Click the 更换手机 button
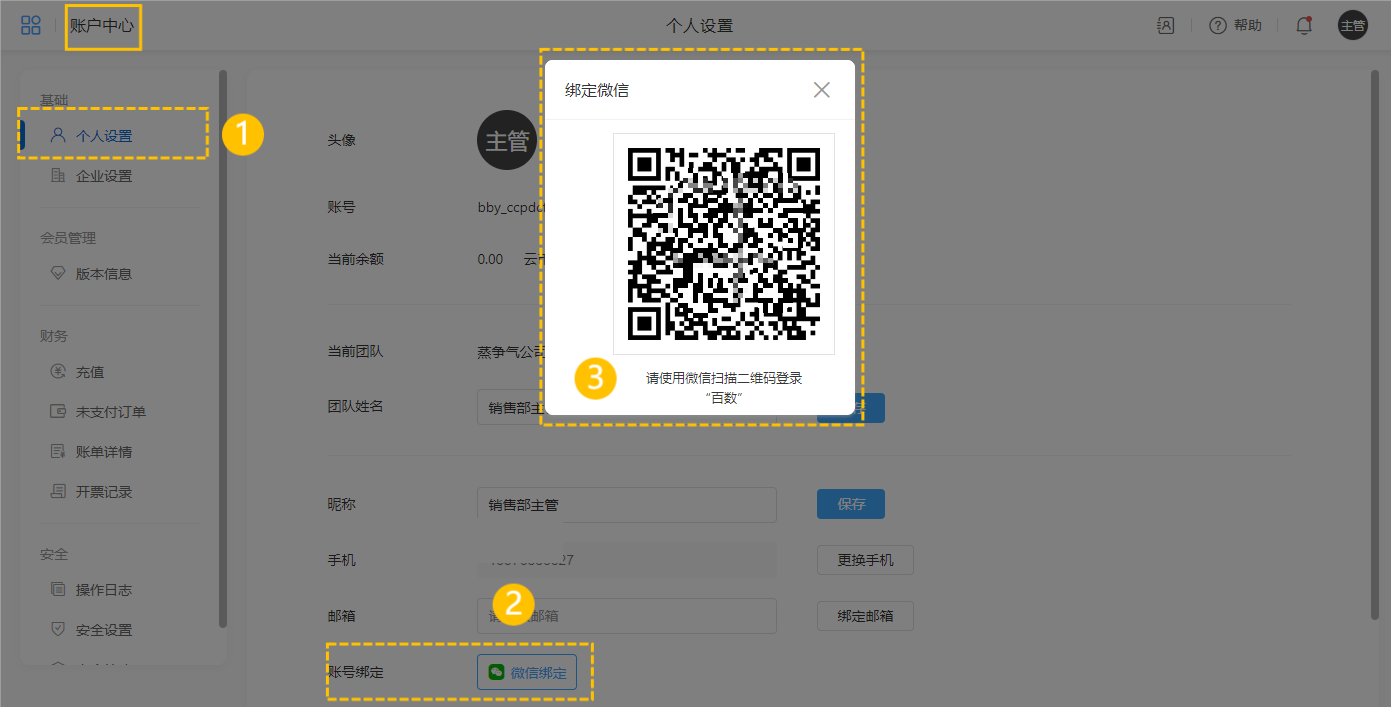The height and width of the screenshot is (707, 1392). [x=865, y=560]
